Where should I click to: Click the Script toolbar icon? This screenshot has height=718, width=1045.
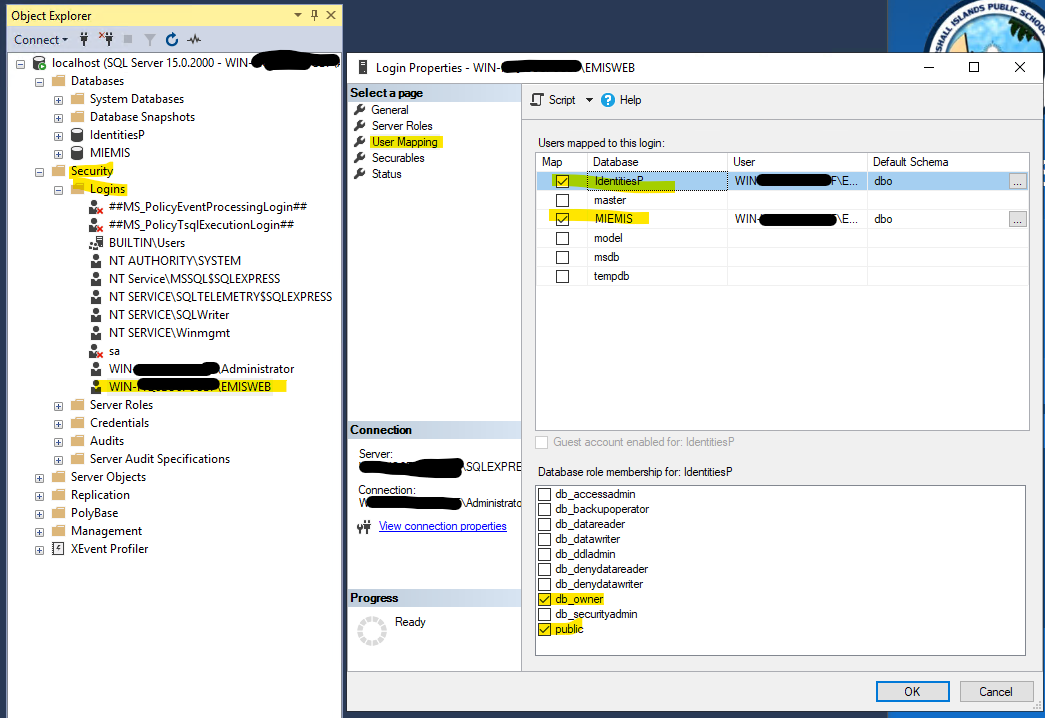[x=537, y=100]
